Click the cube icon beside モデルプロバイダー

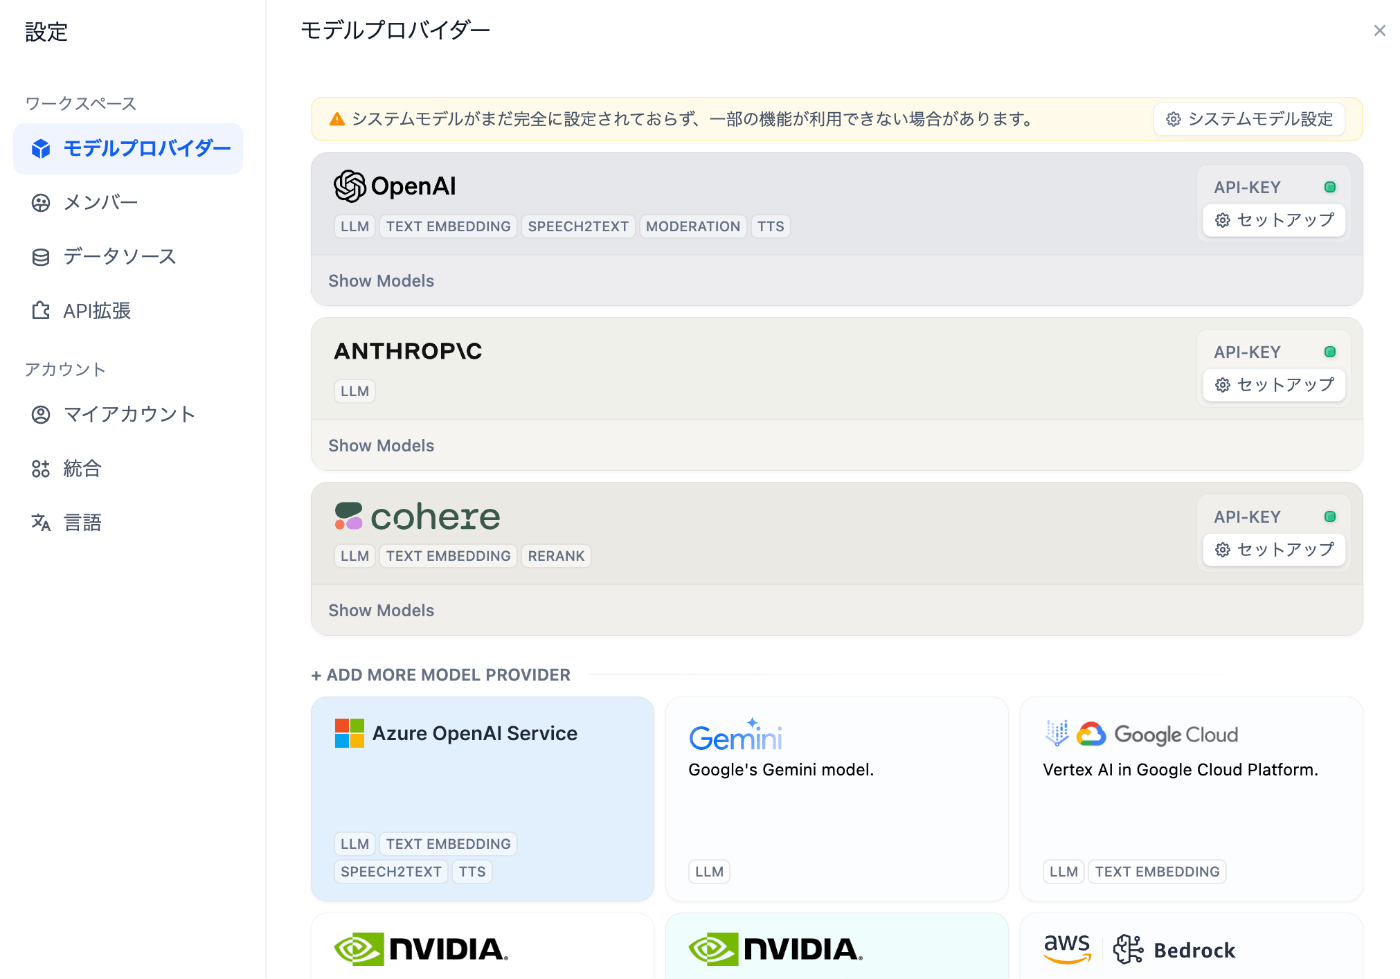(x=41, y=149)
